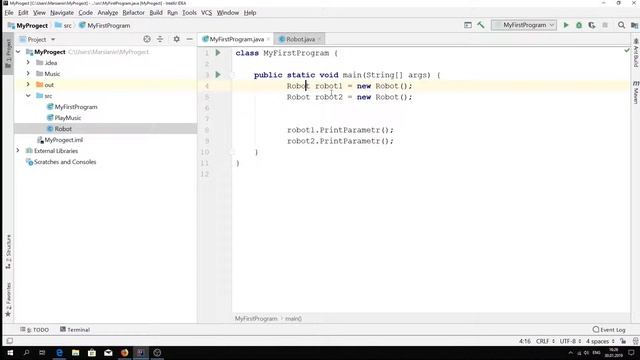This screenshot has height=360, width=640.
Task: Open the Event Log
Action: 609,330
